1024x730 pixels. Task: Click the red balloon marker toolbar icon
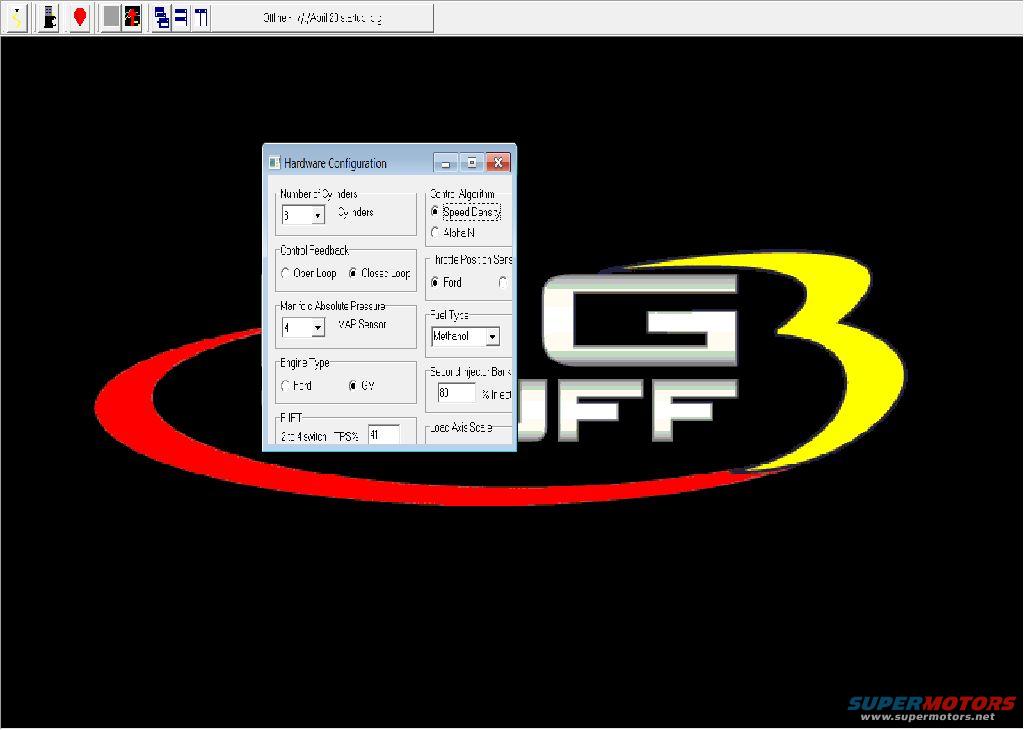(80, 18)
